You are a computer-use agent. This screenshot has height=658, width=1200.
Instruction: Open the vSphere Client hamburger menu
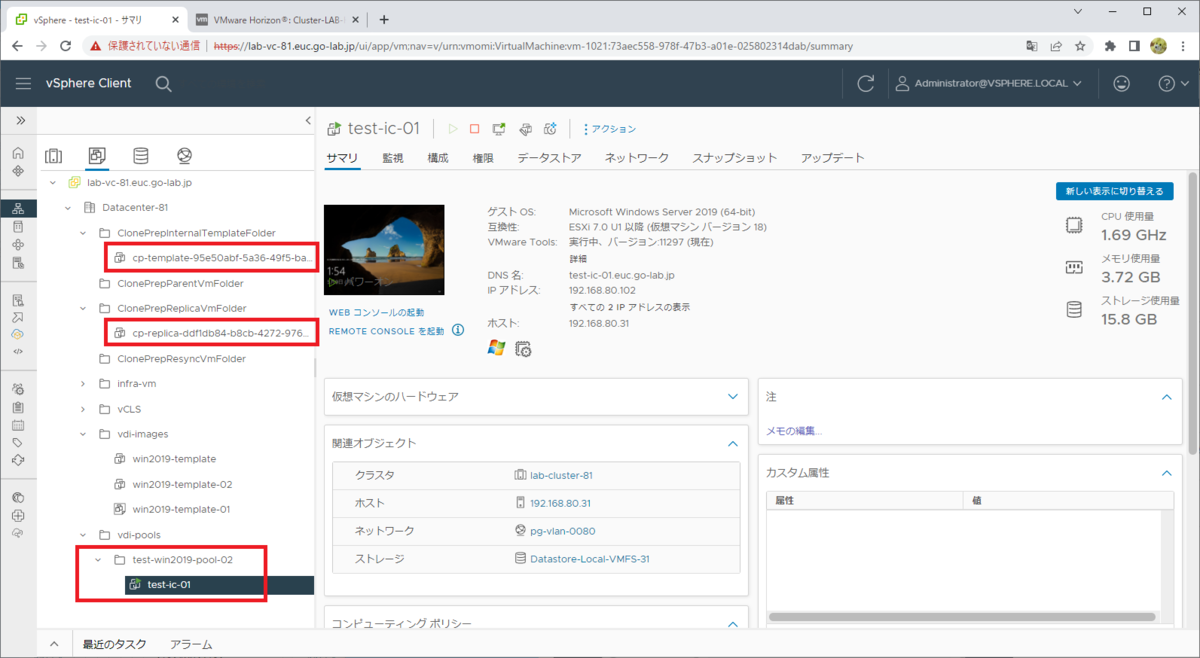tap(22, 83)
